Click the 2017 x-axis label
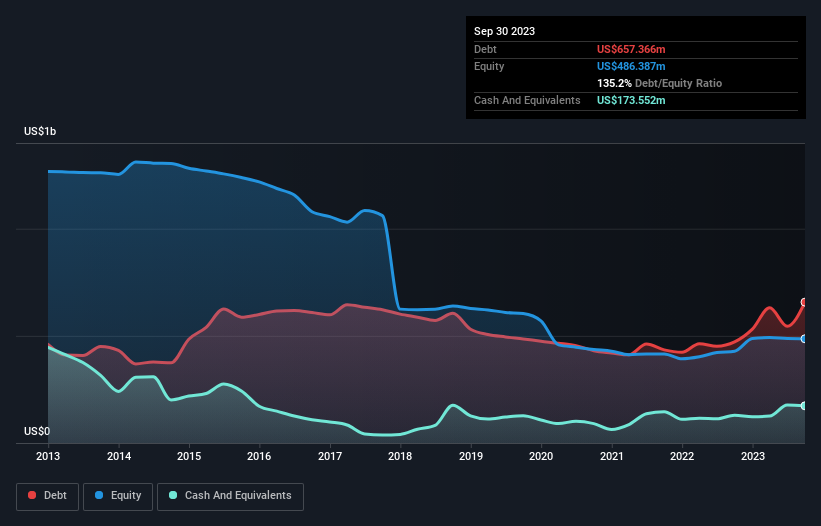This screenshot has width=821, height=526. (x=330, y=456)
